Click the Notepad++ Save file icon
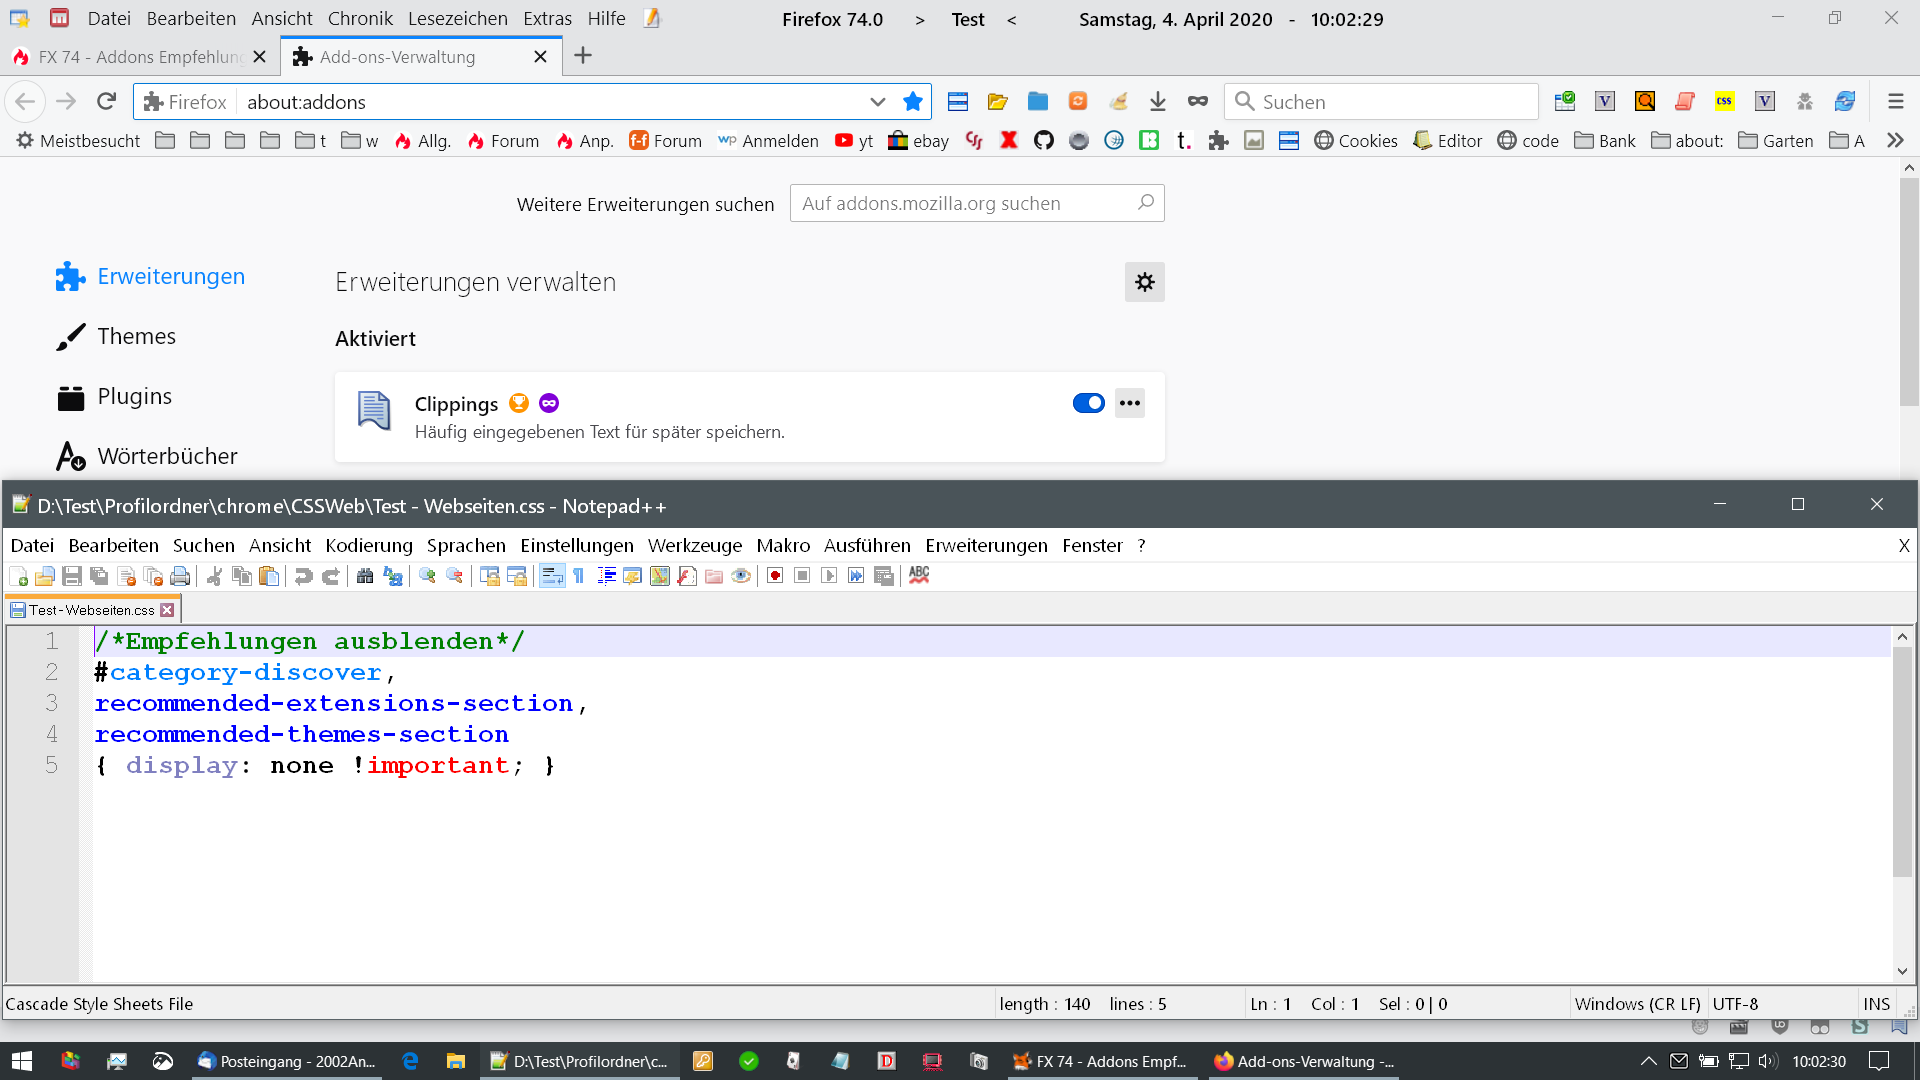This screenshot has height=1080, width=1920. coord(71,576)
